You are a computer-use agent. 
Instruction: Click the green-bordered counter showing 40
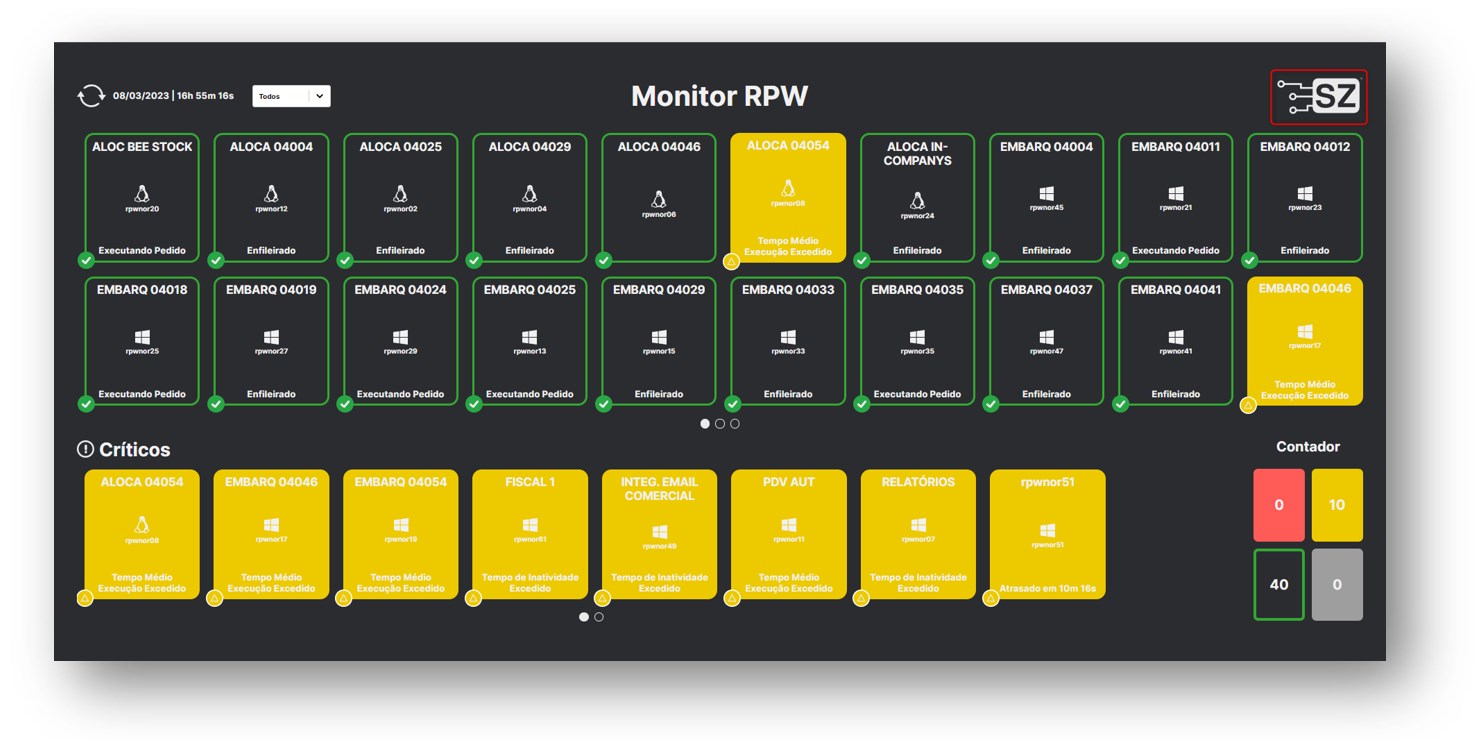coord(1278,584)
